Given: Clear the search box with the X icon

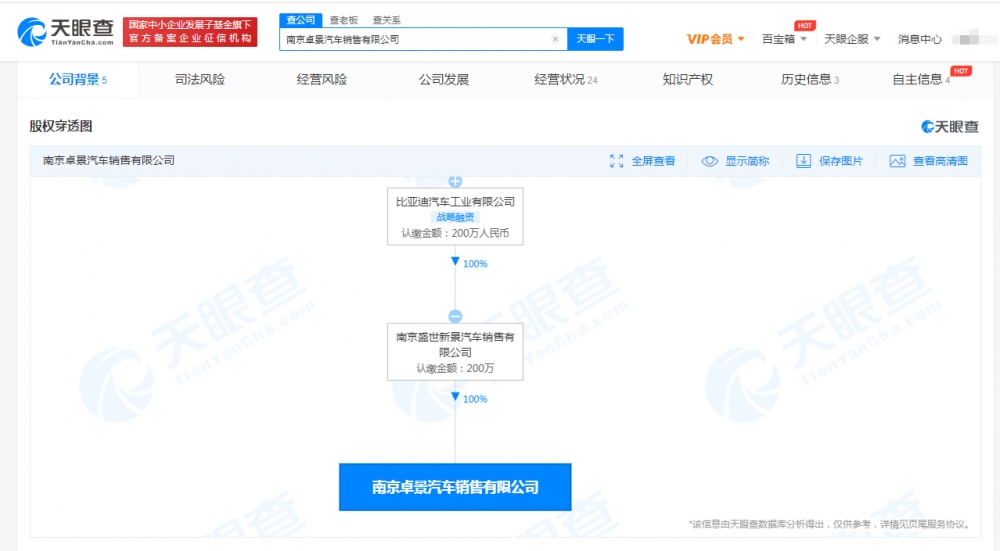Looking at the screenshot, I should [x=555, y=40].
